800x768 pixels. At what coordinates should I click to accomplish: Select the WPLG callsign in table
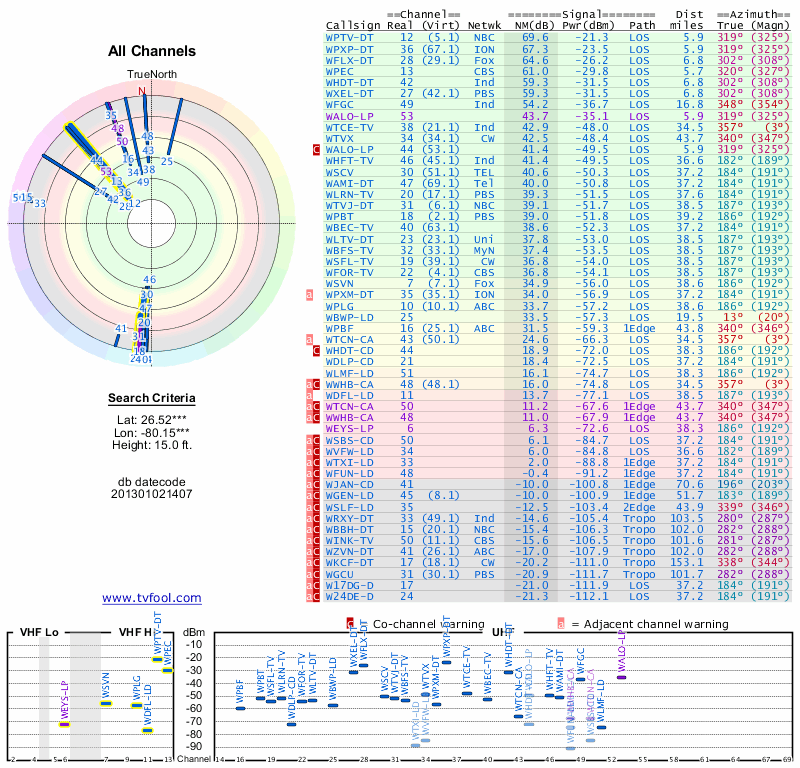[340, 306]
